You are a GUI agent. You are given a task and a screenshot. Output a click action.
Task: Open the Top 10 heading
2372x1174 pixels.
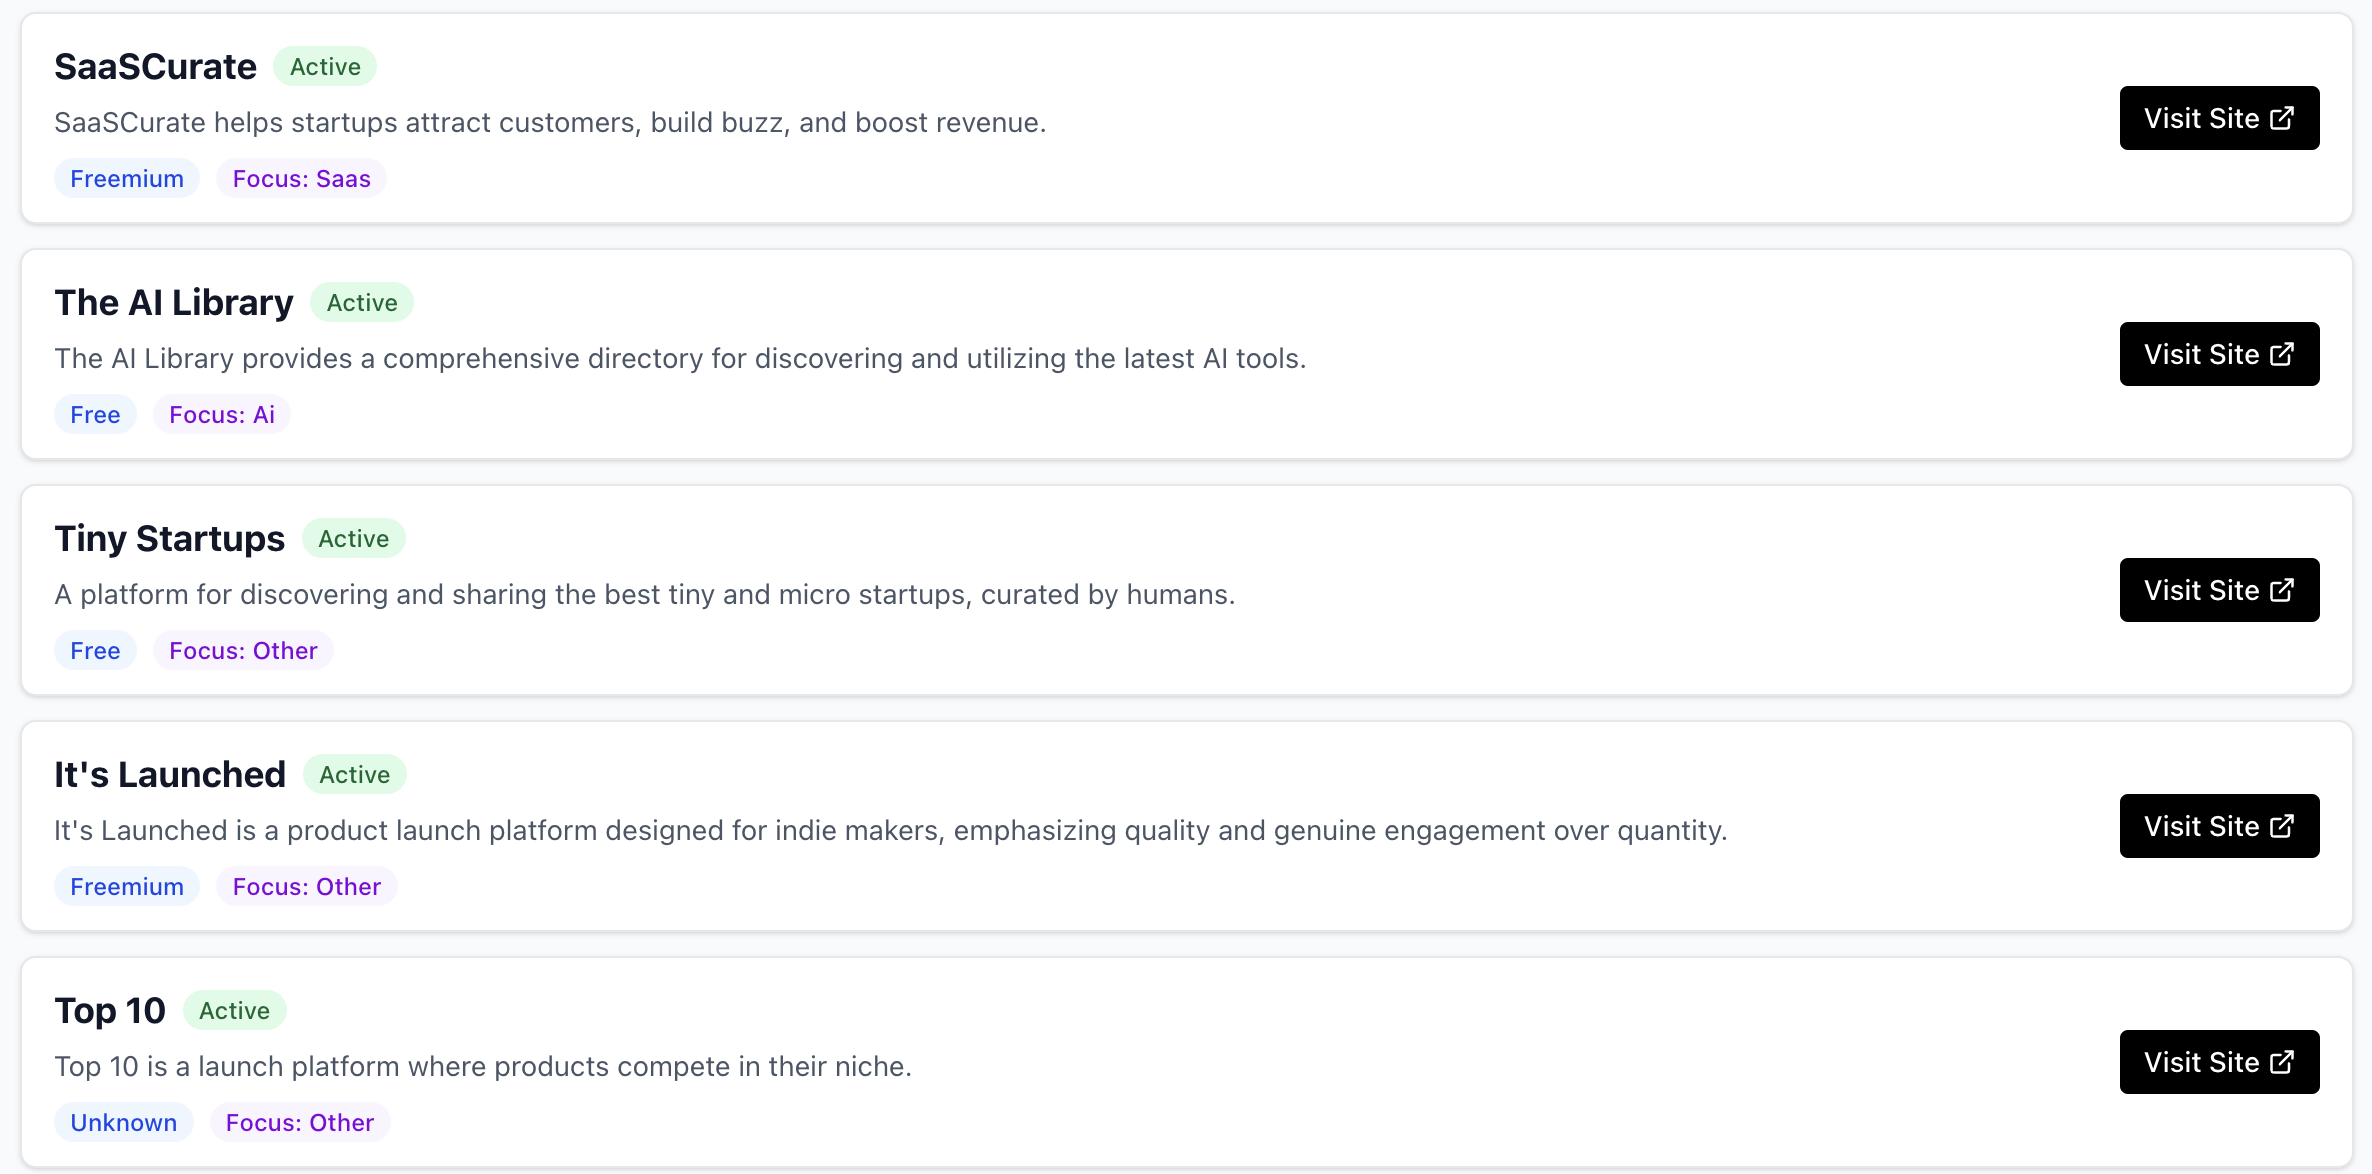pos(110,1011)
